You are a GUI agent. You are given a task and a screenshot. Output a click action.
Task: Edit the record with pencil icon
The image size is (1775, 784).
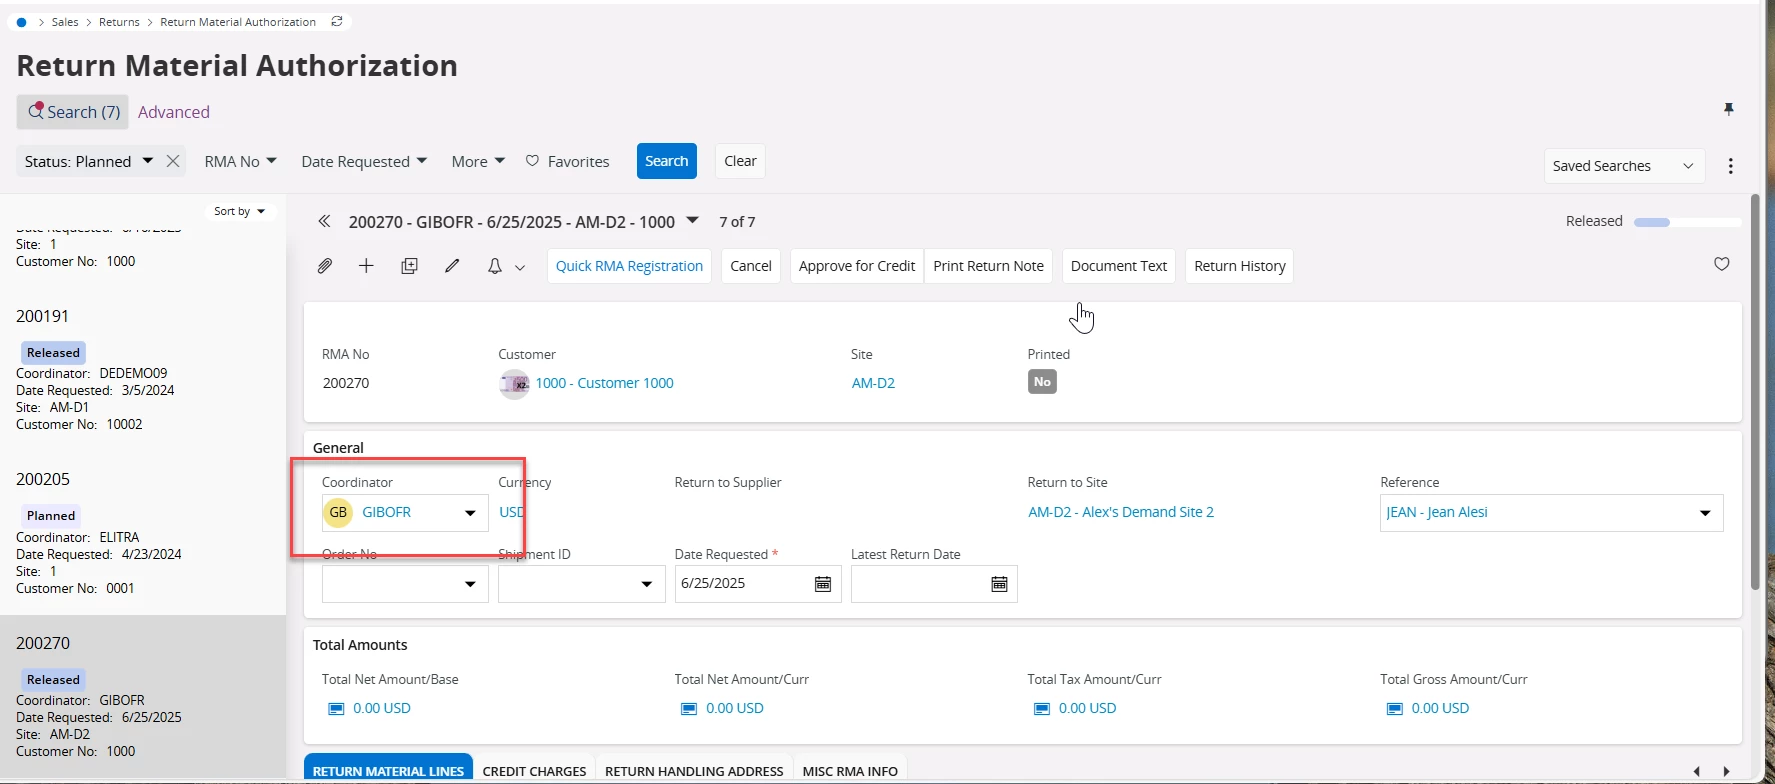(452, 266)
